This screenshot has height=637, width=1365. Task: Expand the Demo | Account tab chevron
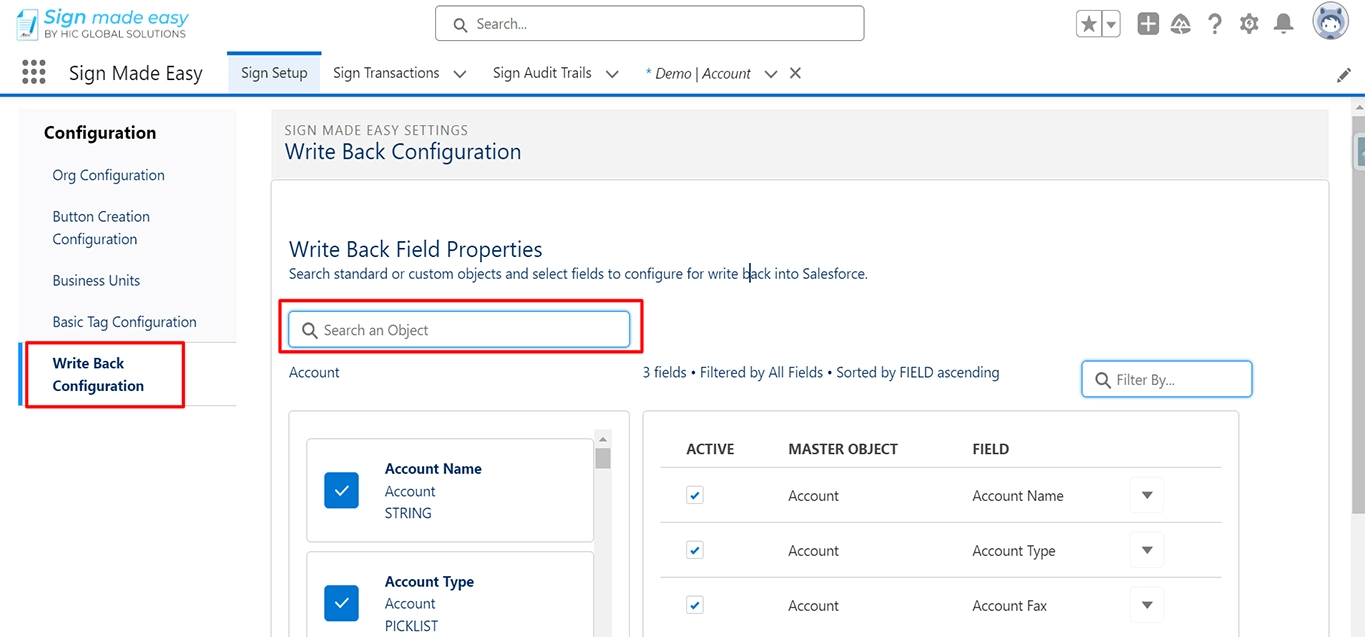[770, 74]
